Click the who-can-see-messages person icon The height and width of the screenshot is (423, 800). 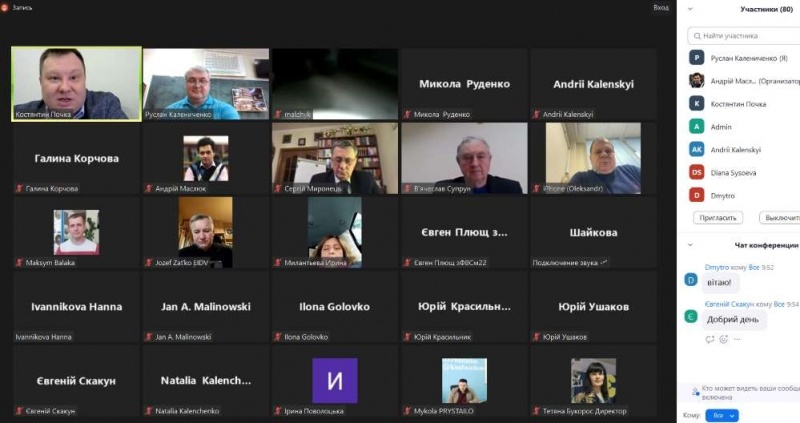(695, 392)
